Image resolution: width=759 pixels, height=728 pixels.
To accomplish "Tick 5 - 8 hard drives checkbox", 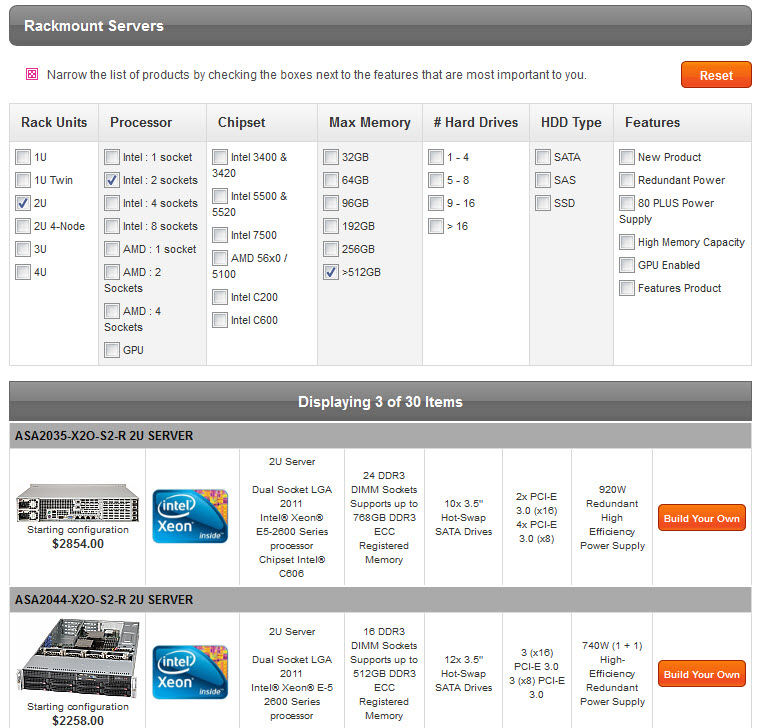I will [436, 180].
